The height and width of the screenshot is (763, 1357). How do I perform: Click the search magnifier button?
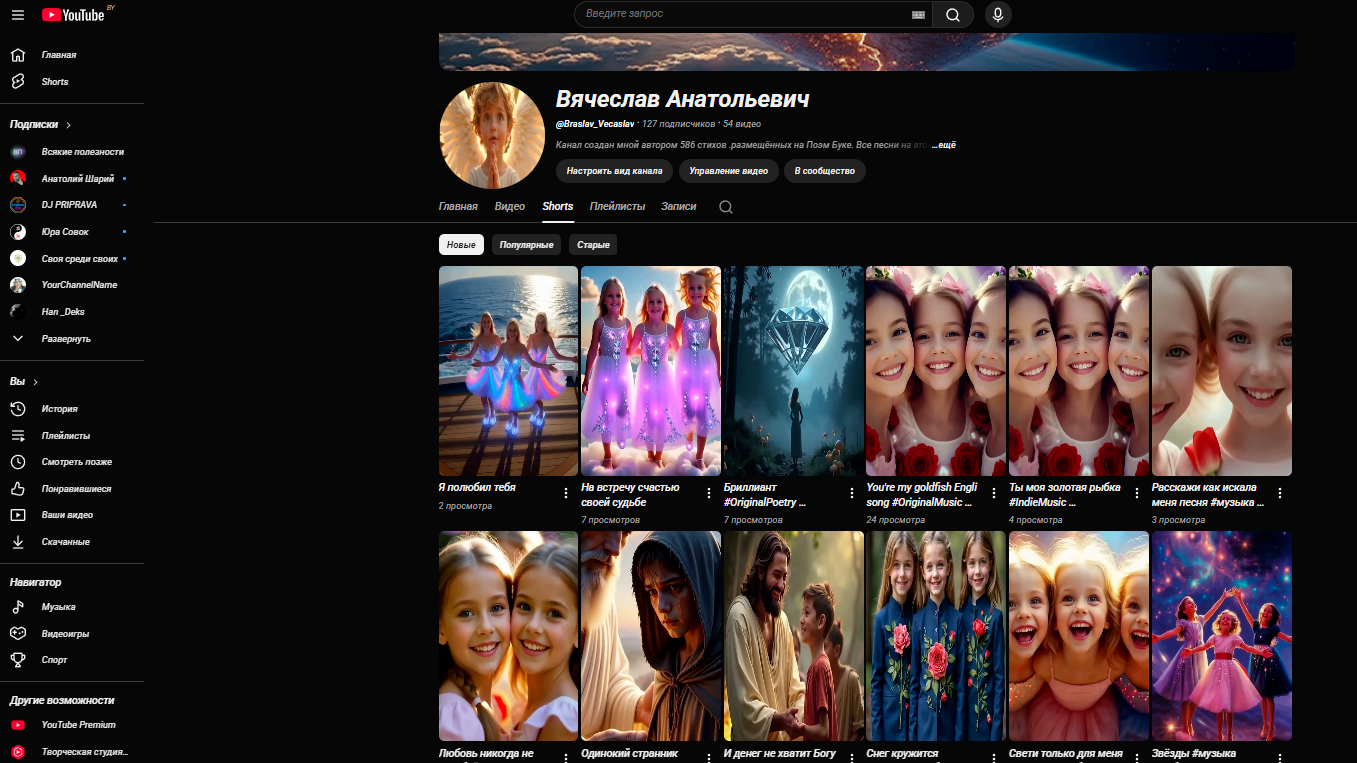click(953, 15)
